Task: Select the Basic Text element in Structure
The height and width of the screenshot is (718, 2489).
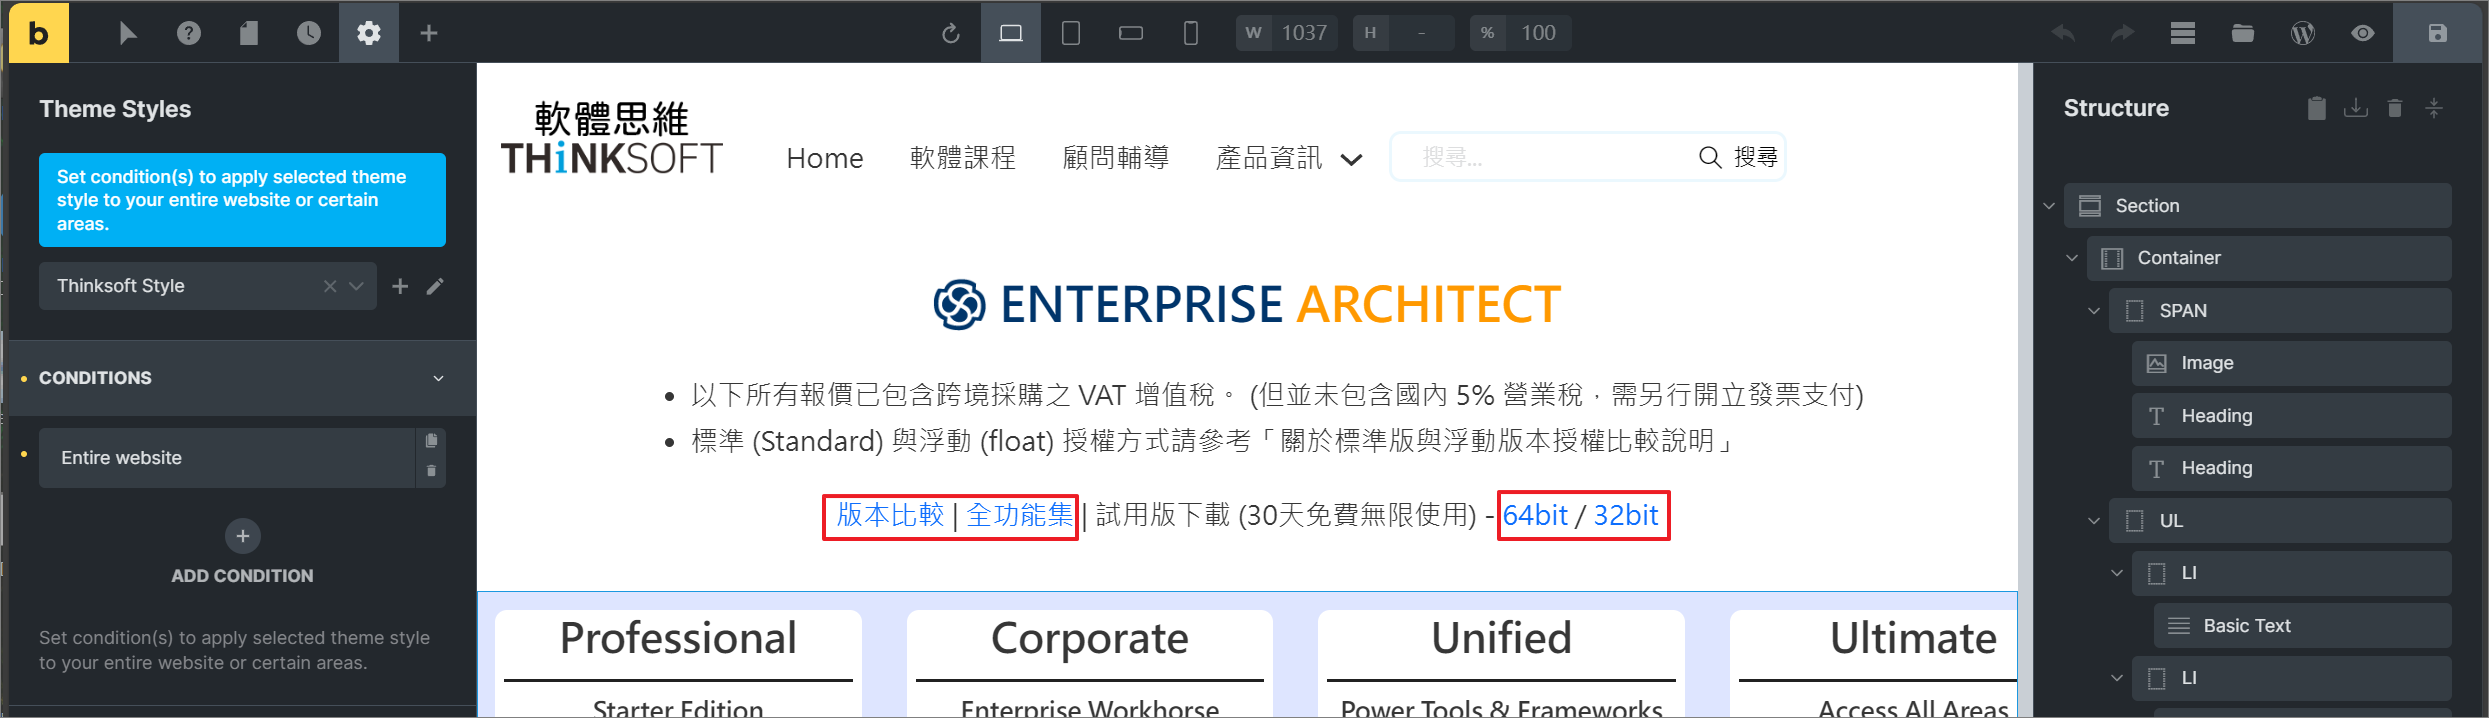Action: 2302,626
